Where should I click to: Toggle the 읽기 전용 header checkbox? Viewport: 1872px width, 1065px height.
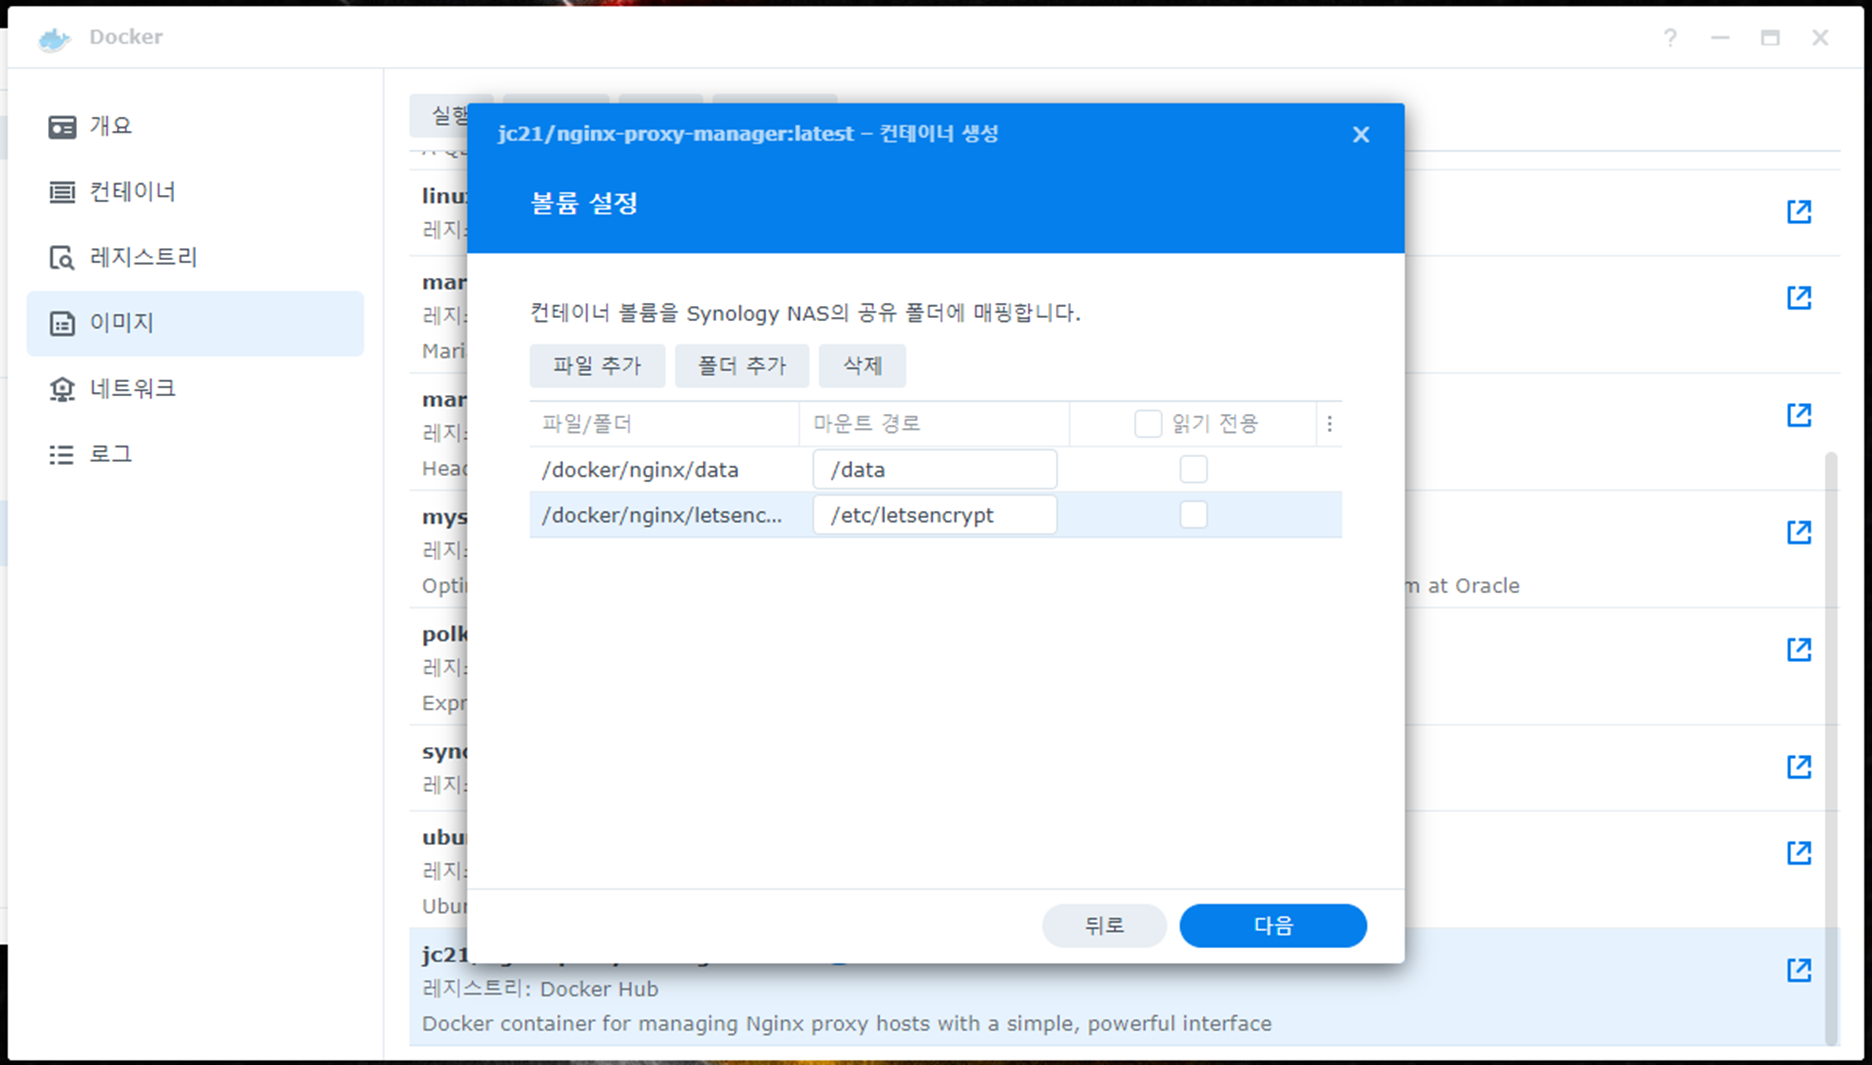(x=1148, y=424)
